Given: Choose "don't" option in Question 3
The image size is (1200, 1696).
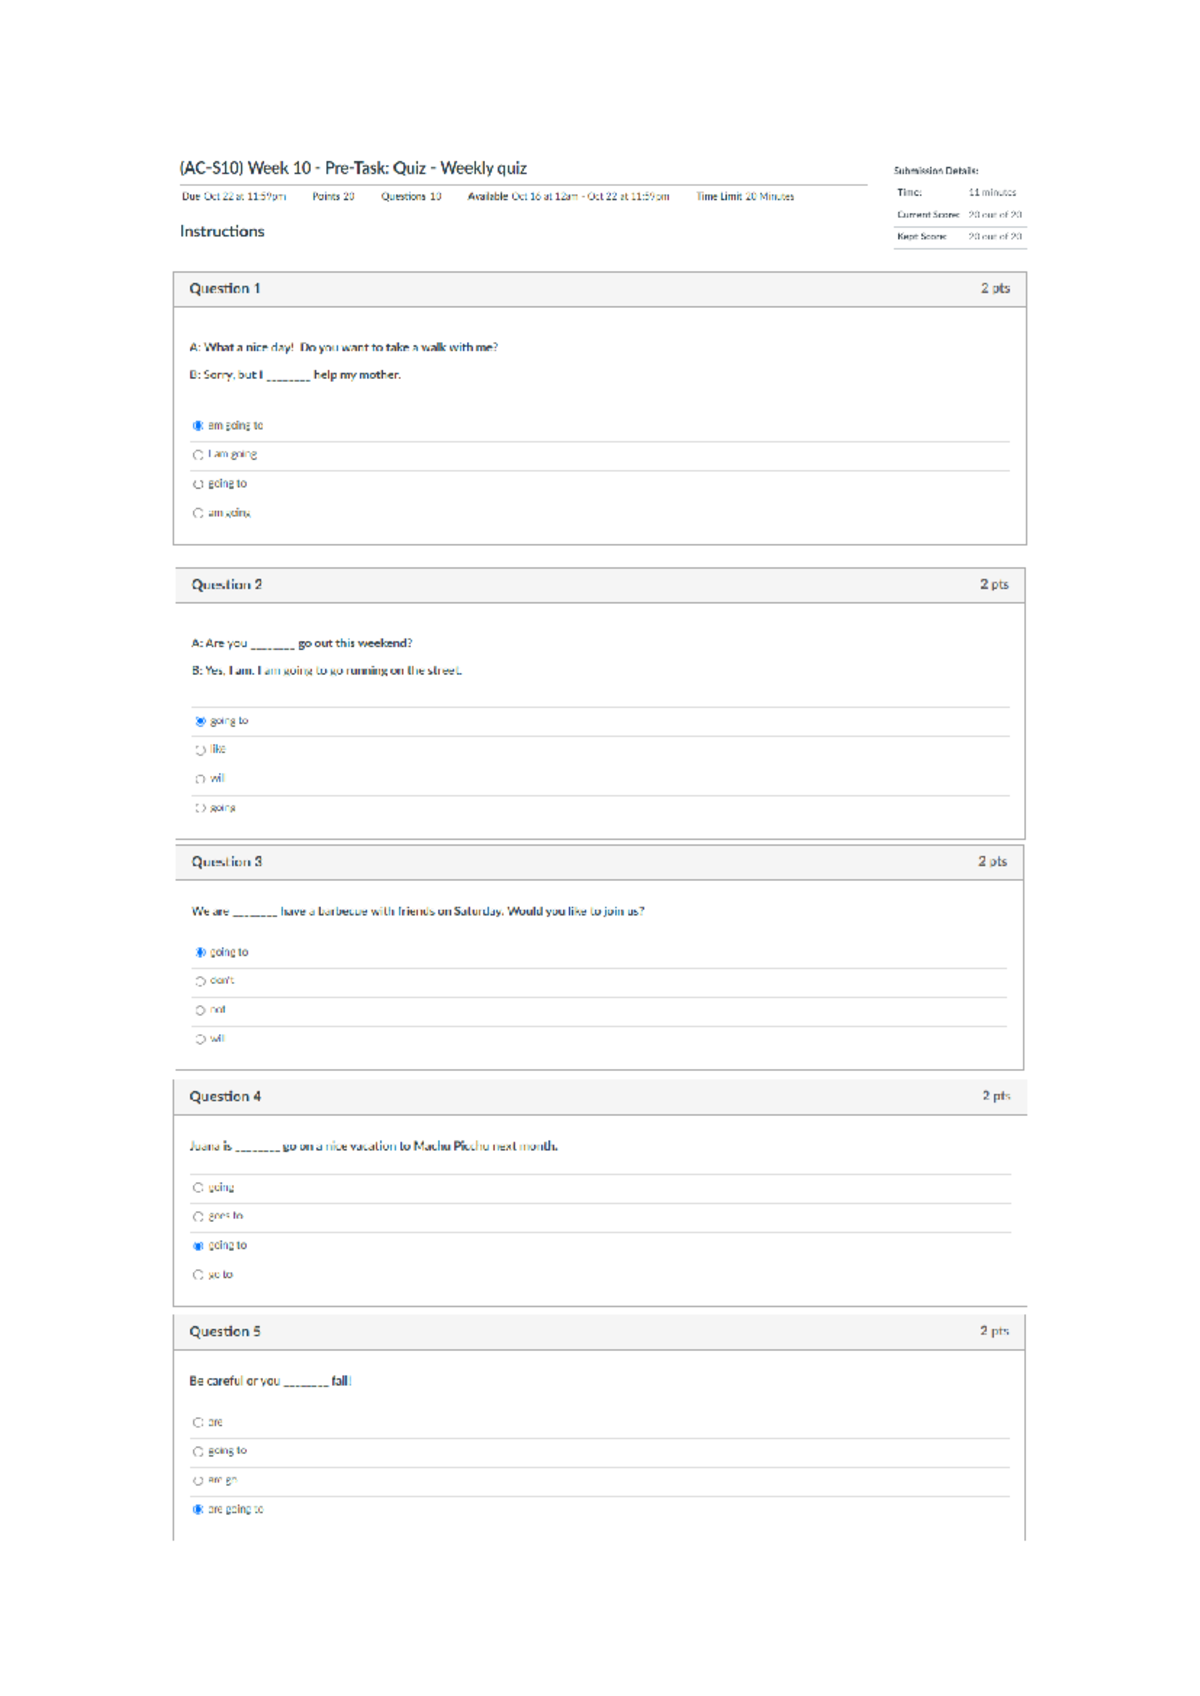Looking at the screenshot, I should (200, 981).
